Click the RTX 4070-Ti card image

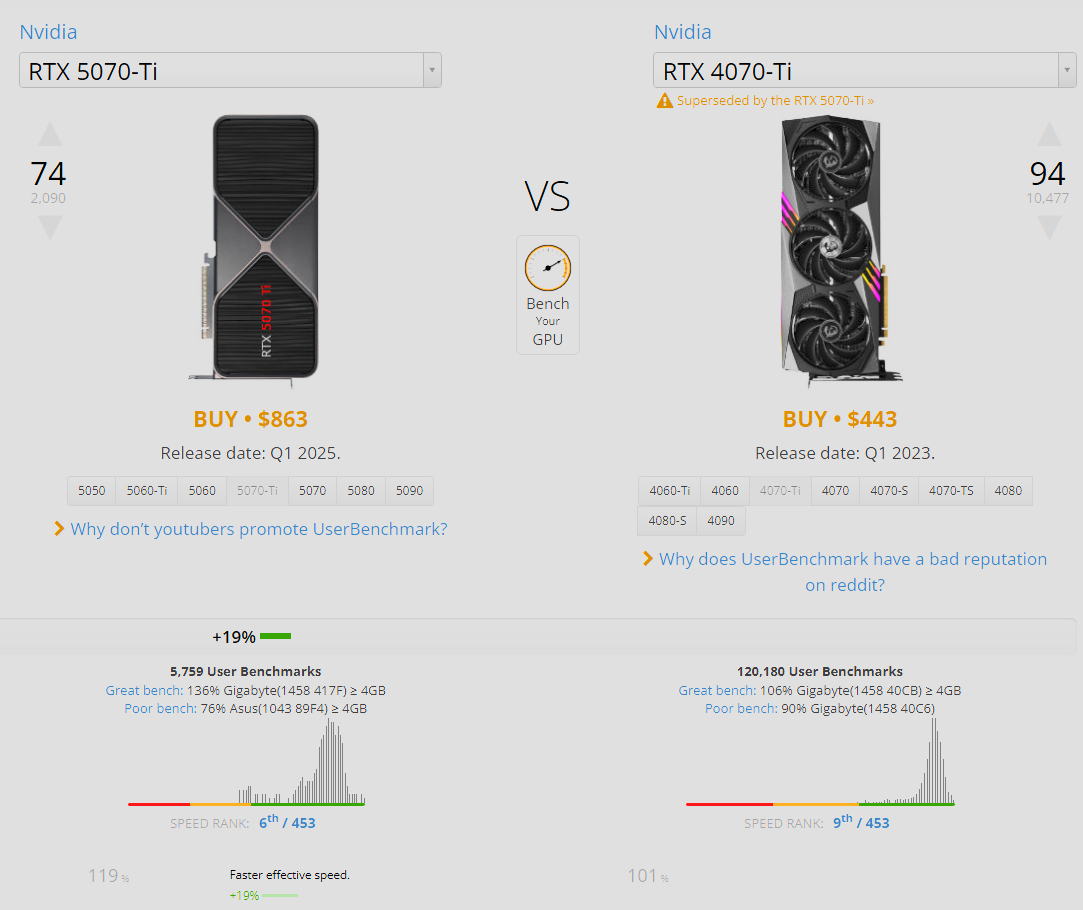point(832,250)
